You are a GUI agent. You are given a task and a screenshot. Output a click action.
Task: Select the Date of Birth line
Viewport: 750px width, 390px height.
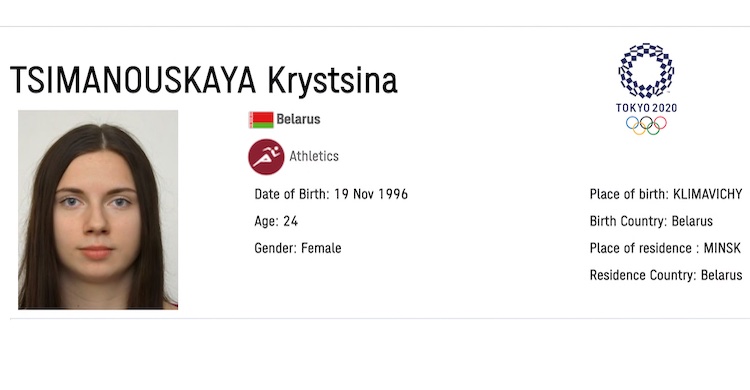[331, 194]
